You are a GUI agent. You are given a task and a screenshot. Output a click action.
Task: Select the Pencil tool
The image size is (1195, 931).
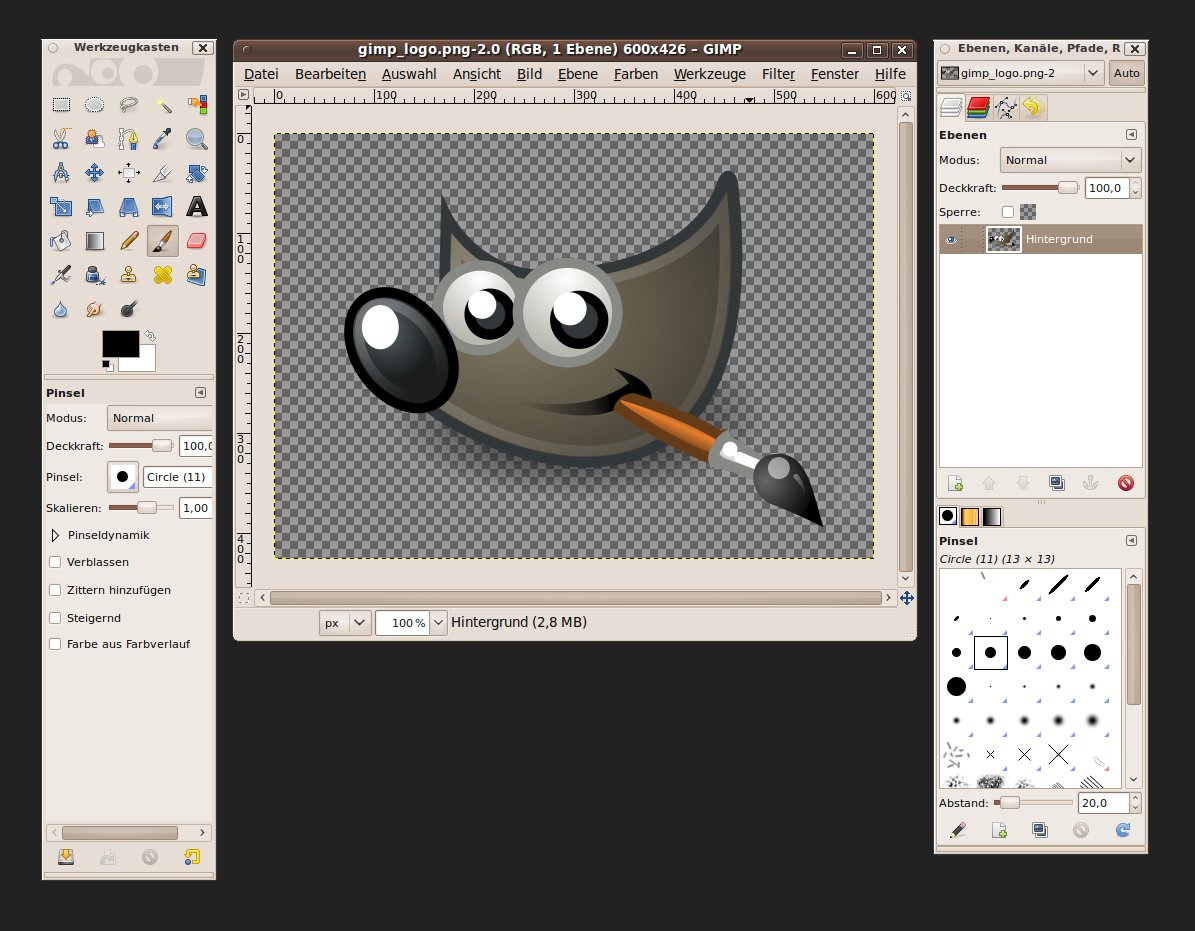tap(129, 241)
